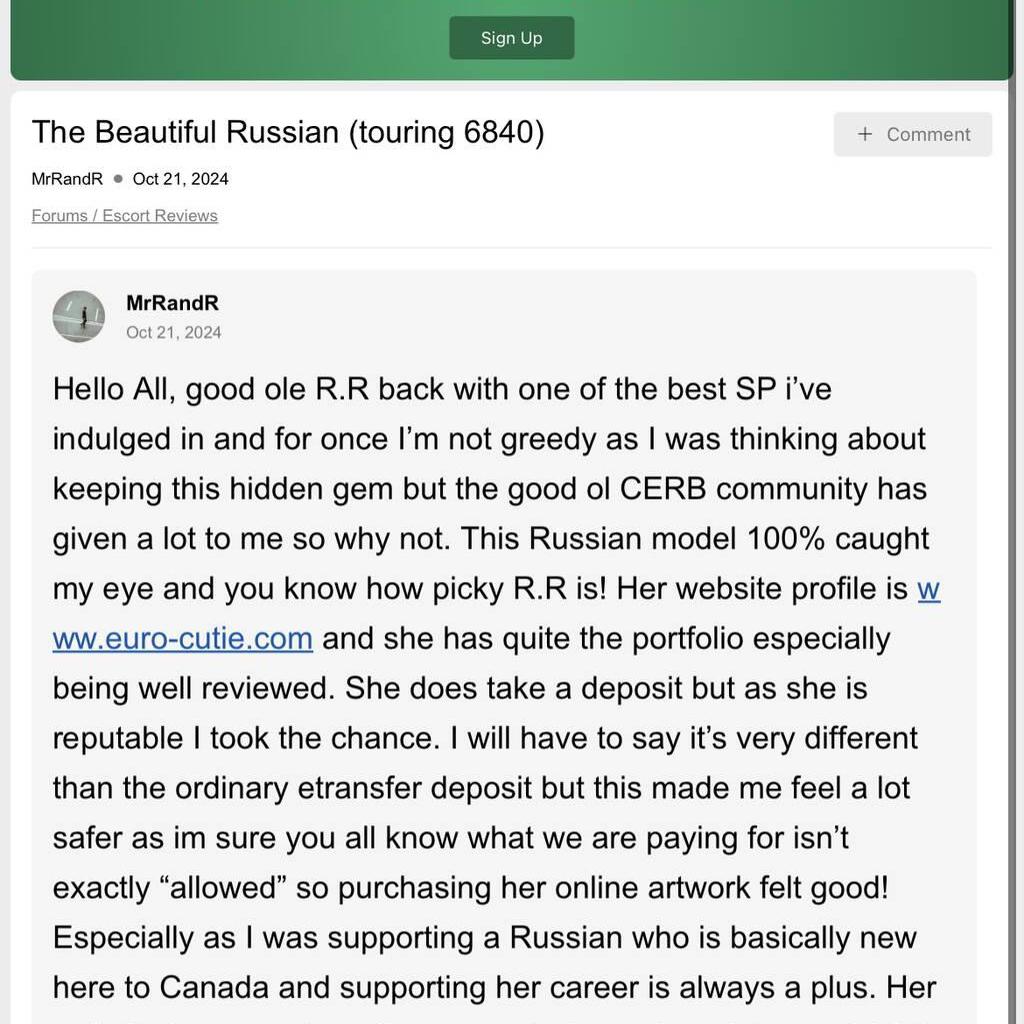Follow the ww.euro-cutie.com hyperlink
This screenshot has width=1024, height=1024.
(183, 639)
